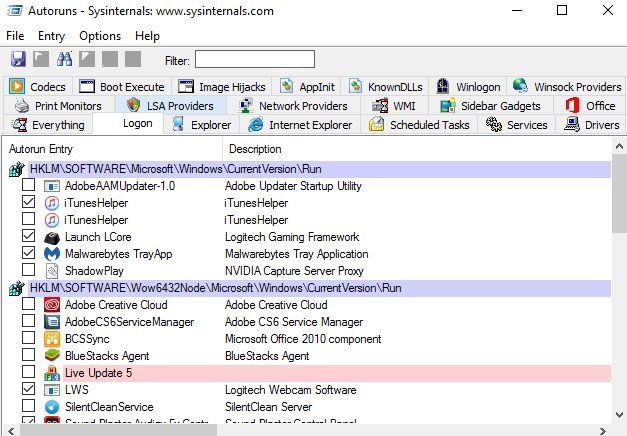Viewport: 627px width, 436px height.
Task: Click the horizontal scrollbar right arrow
Action: pos(603,430)
